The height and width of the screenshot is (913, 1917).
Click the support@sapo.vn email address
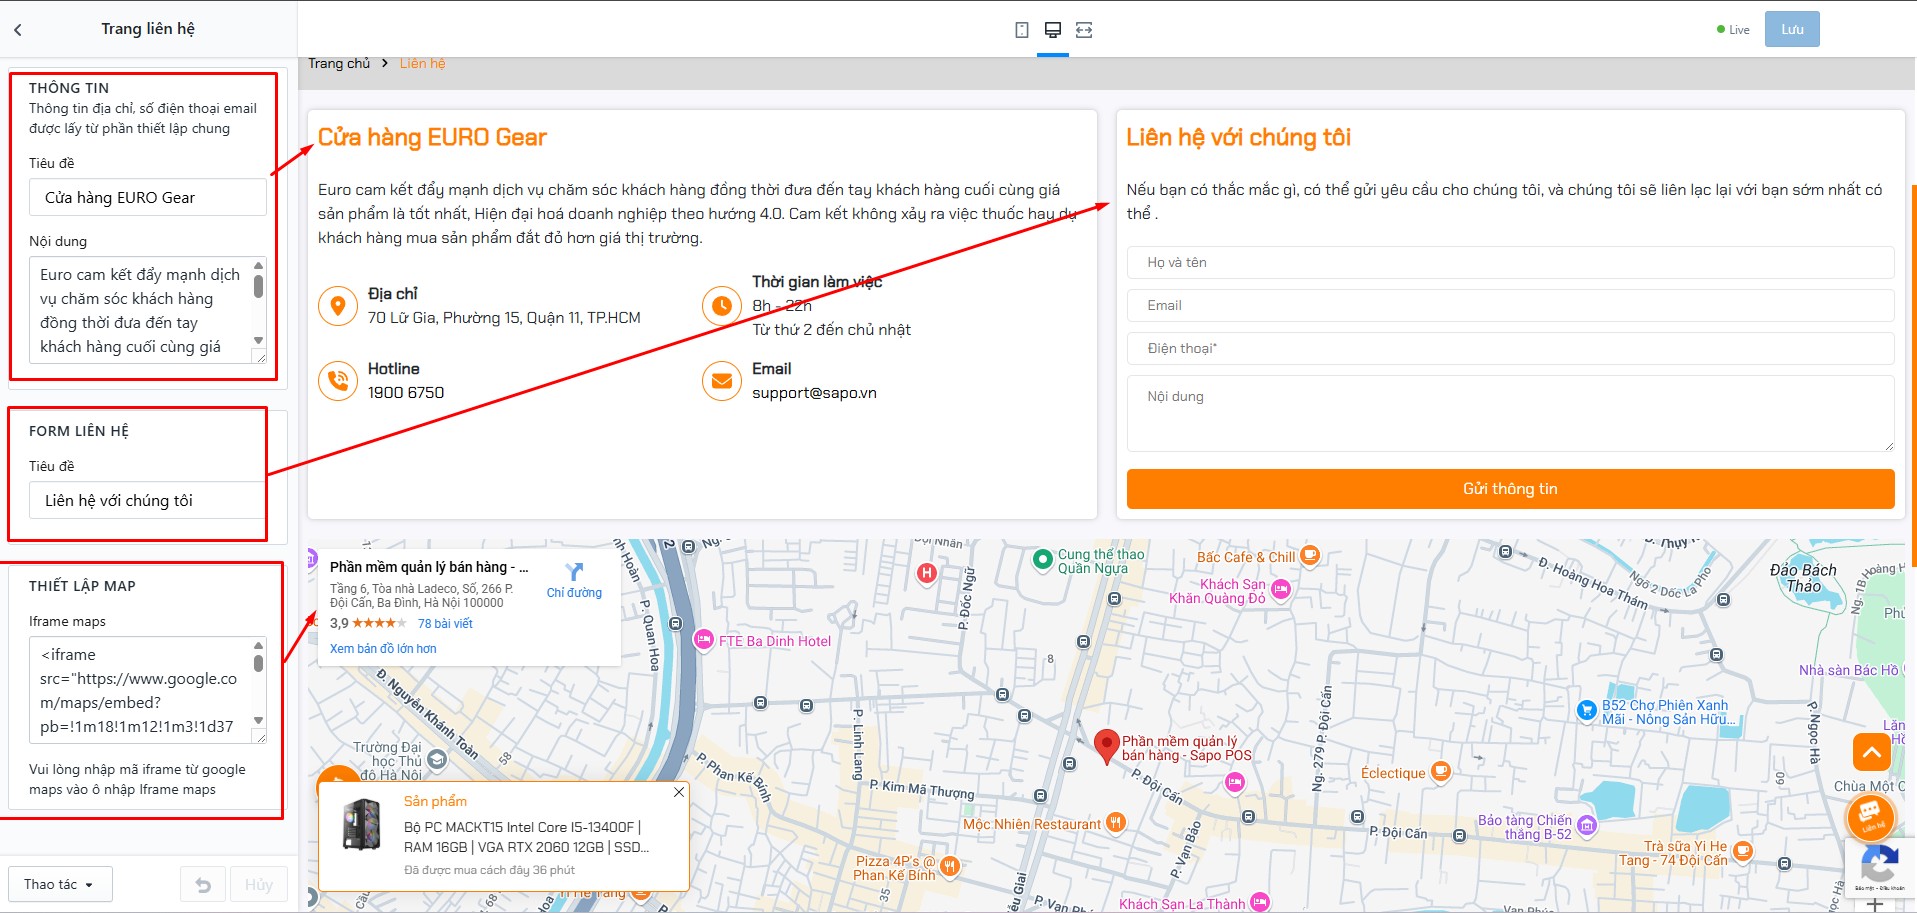[814, 392]
